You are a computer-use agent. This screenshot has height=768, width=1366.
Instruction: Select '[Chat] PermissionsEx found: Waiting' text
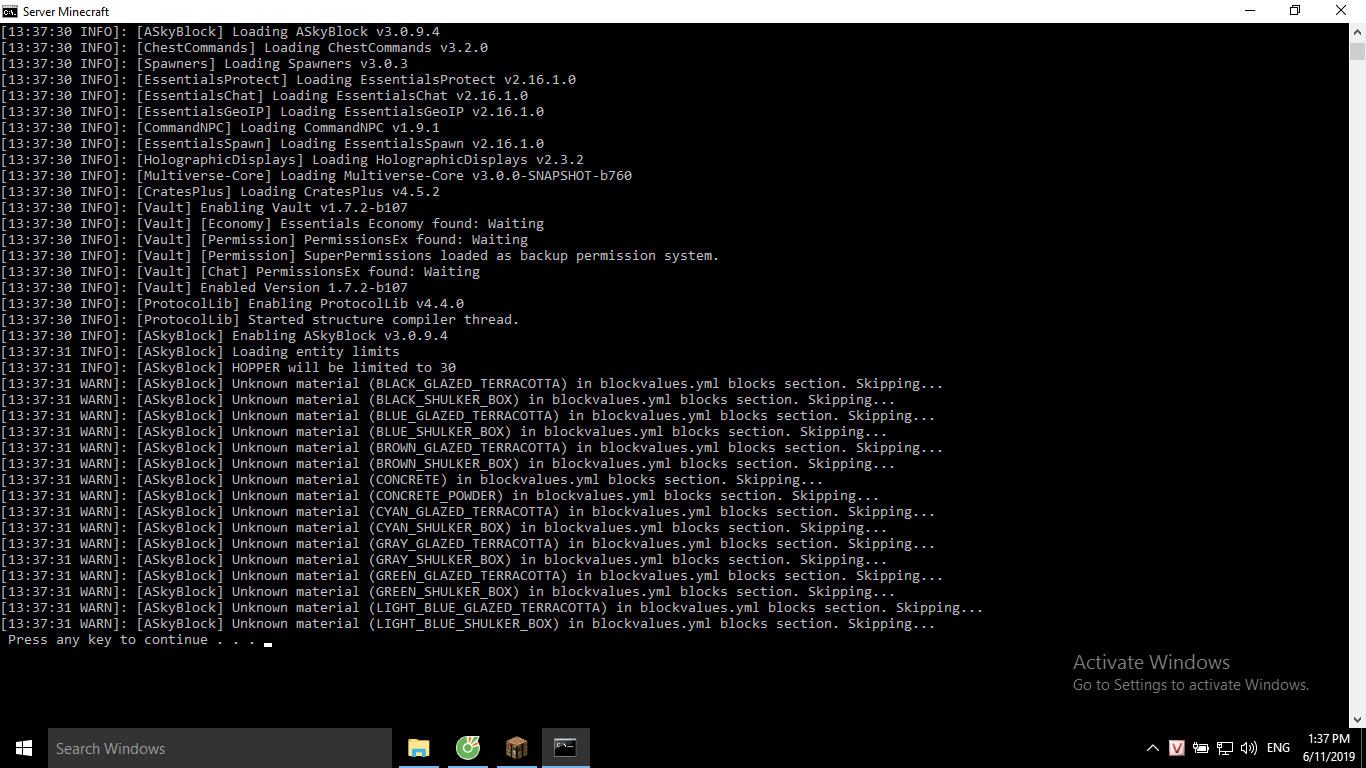click(x=340, y=272)
